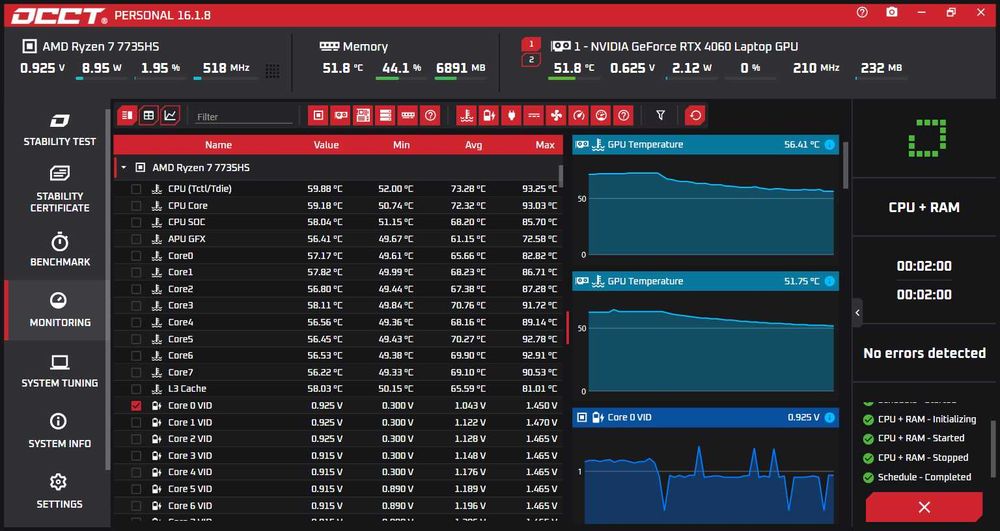Click 'CPU + RAM - Stopped' log entry
This screenshot has width=1000, height=531.
click(x=922, y=458)
